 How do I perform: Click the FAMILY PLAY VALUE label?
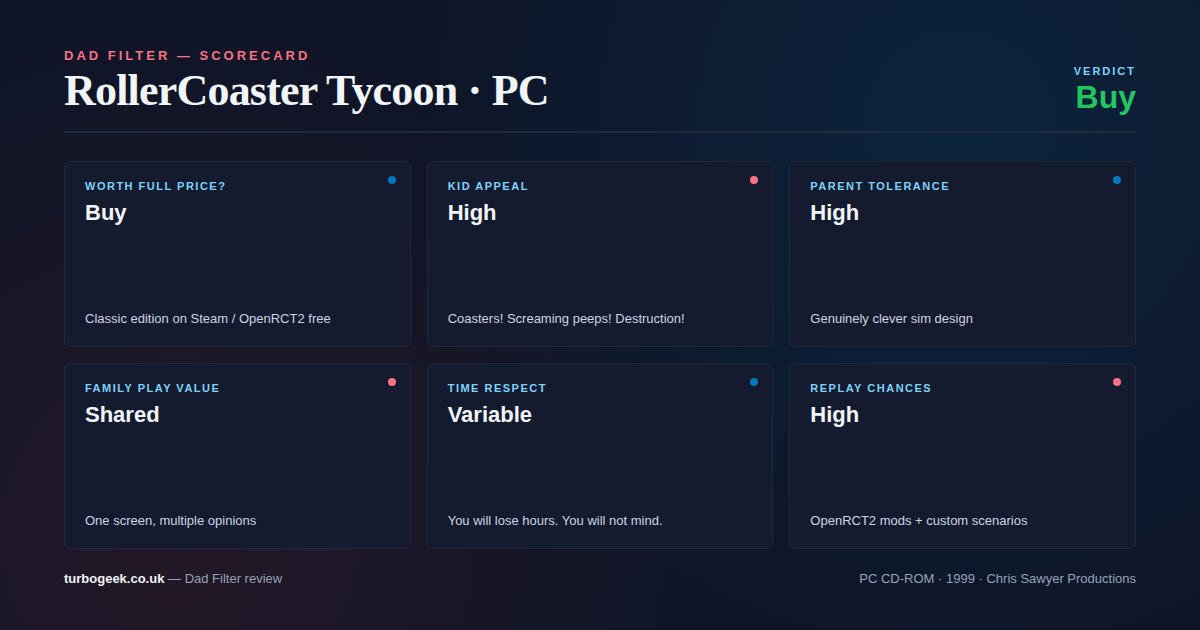[152, 388]
